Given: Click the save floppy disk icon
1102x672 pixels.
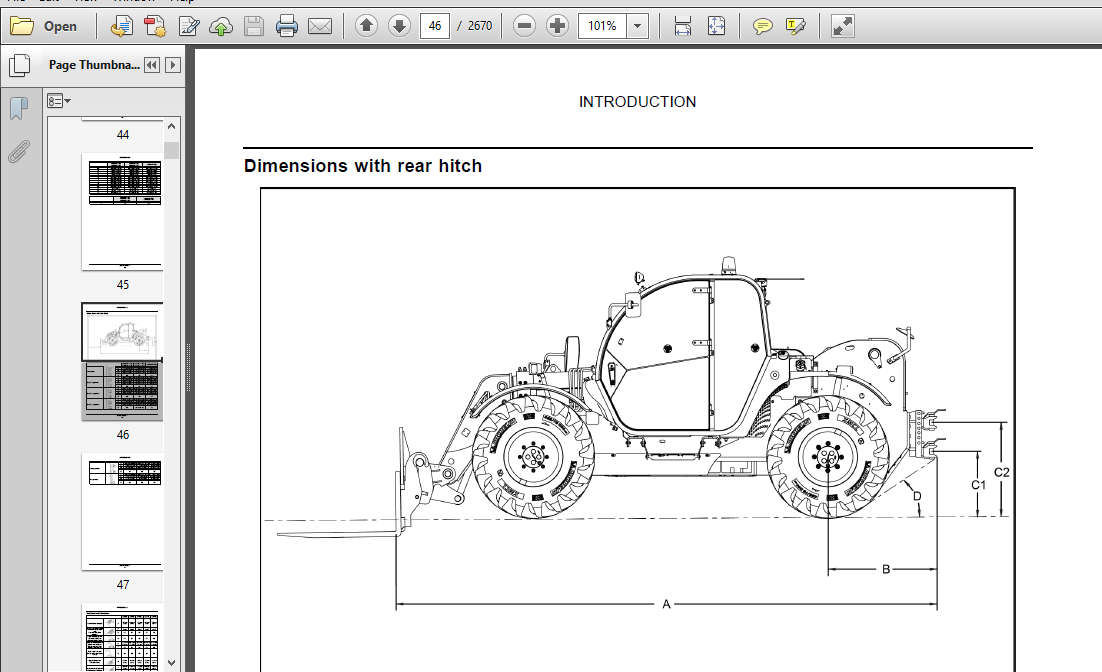Looking at the screenshot, I should [254, 26].
